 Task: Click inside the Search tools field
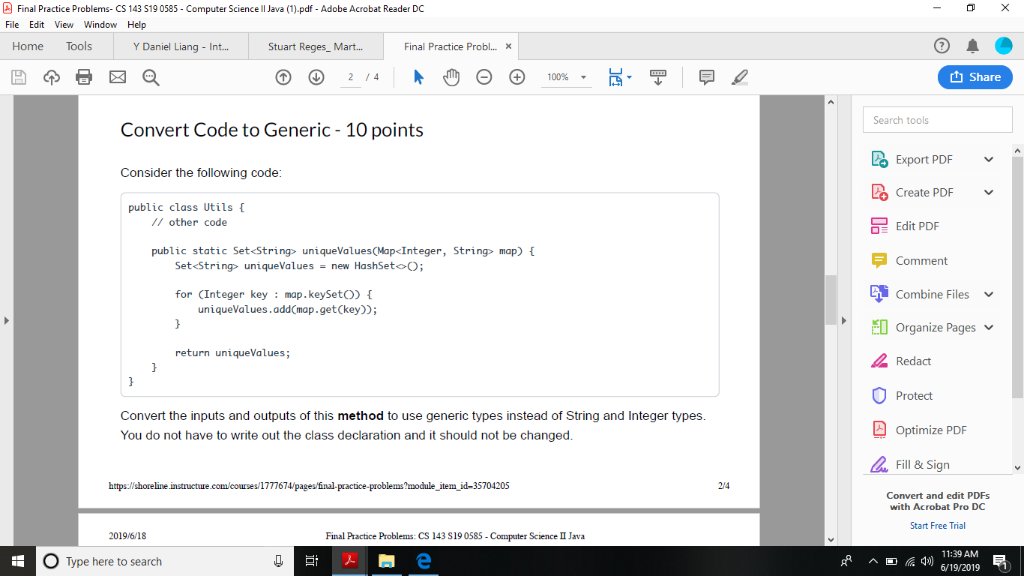pyautogui.click(x=937, y=119)
